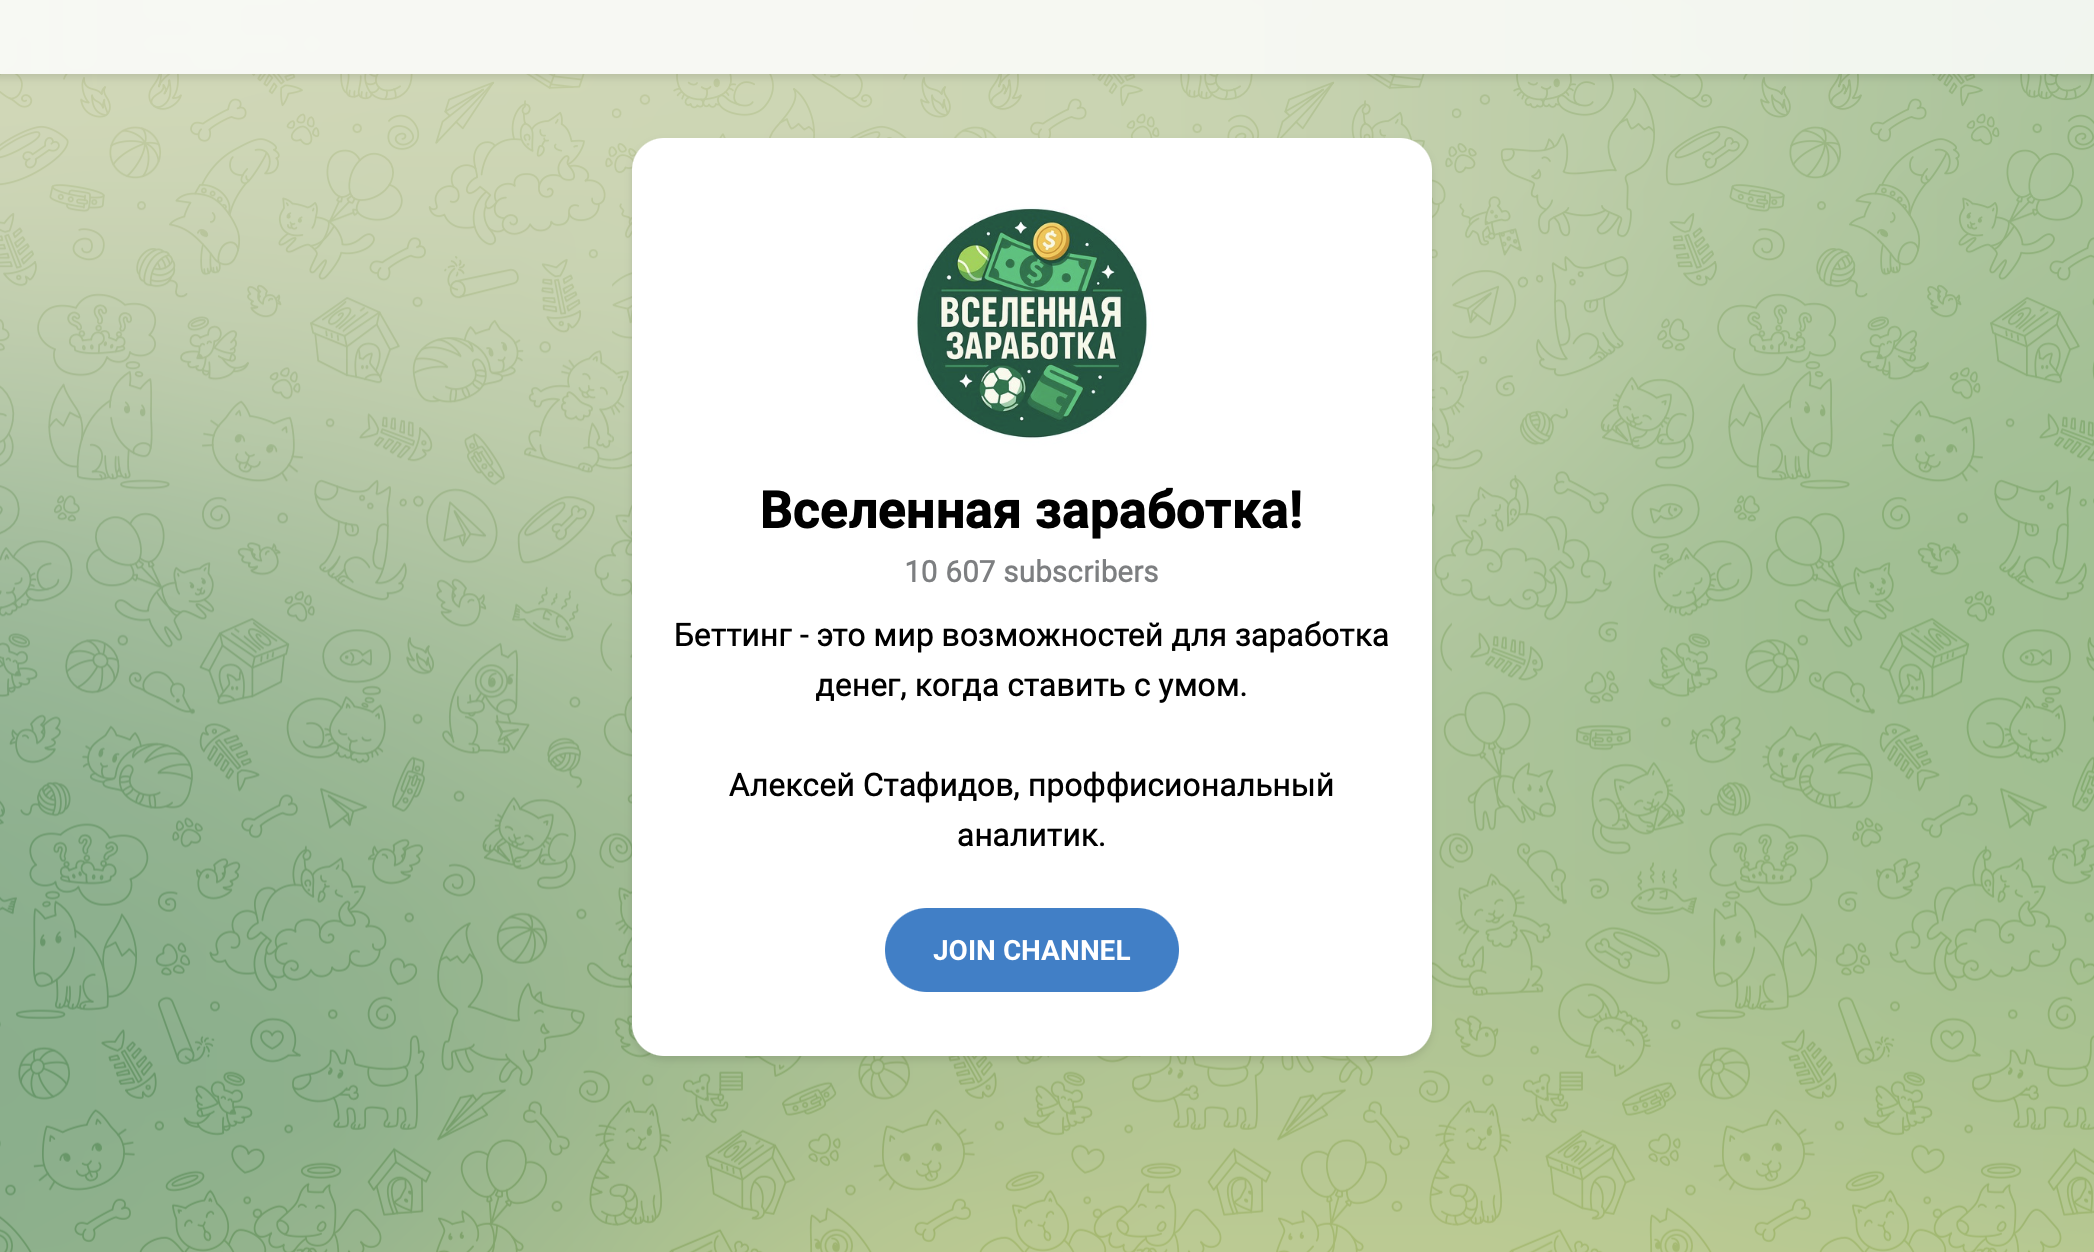Click the green wallet in avatar logo
This screenshot has width=2094, height=1252.
click(1056, 390)
